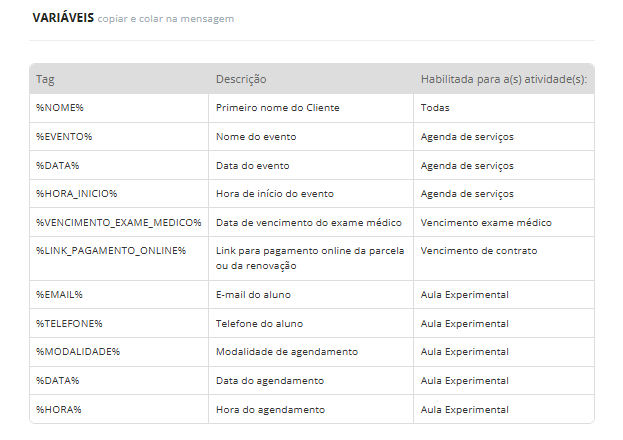Click 'Agenda de serviços' in the %HORA_INICIO% row
This screenshot has width=623, height=440.
467,194
